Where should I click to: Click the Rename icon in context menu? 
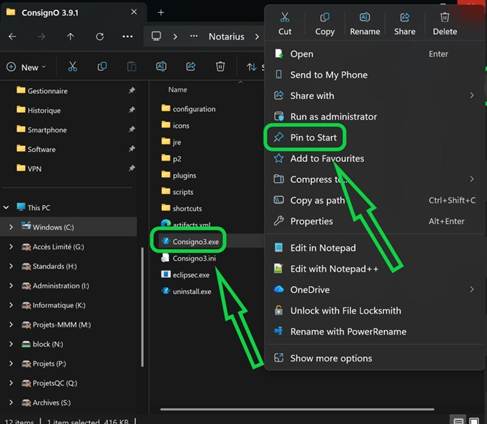click(365, 17)
